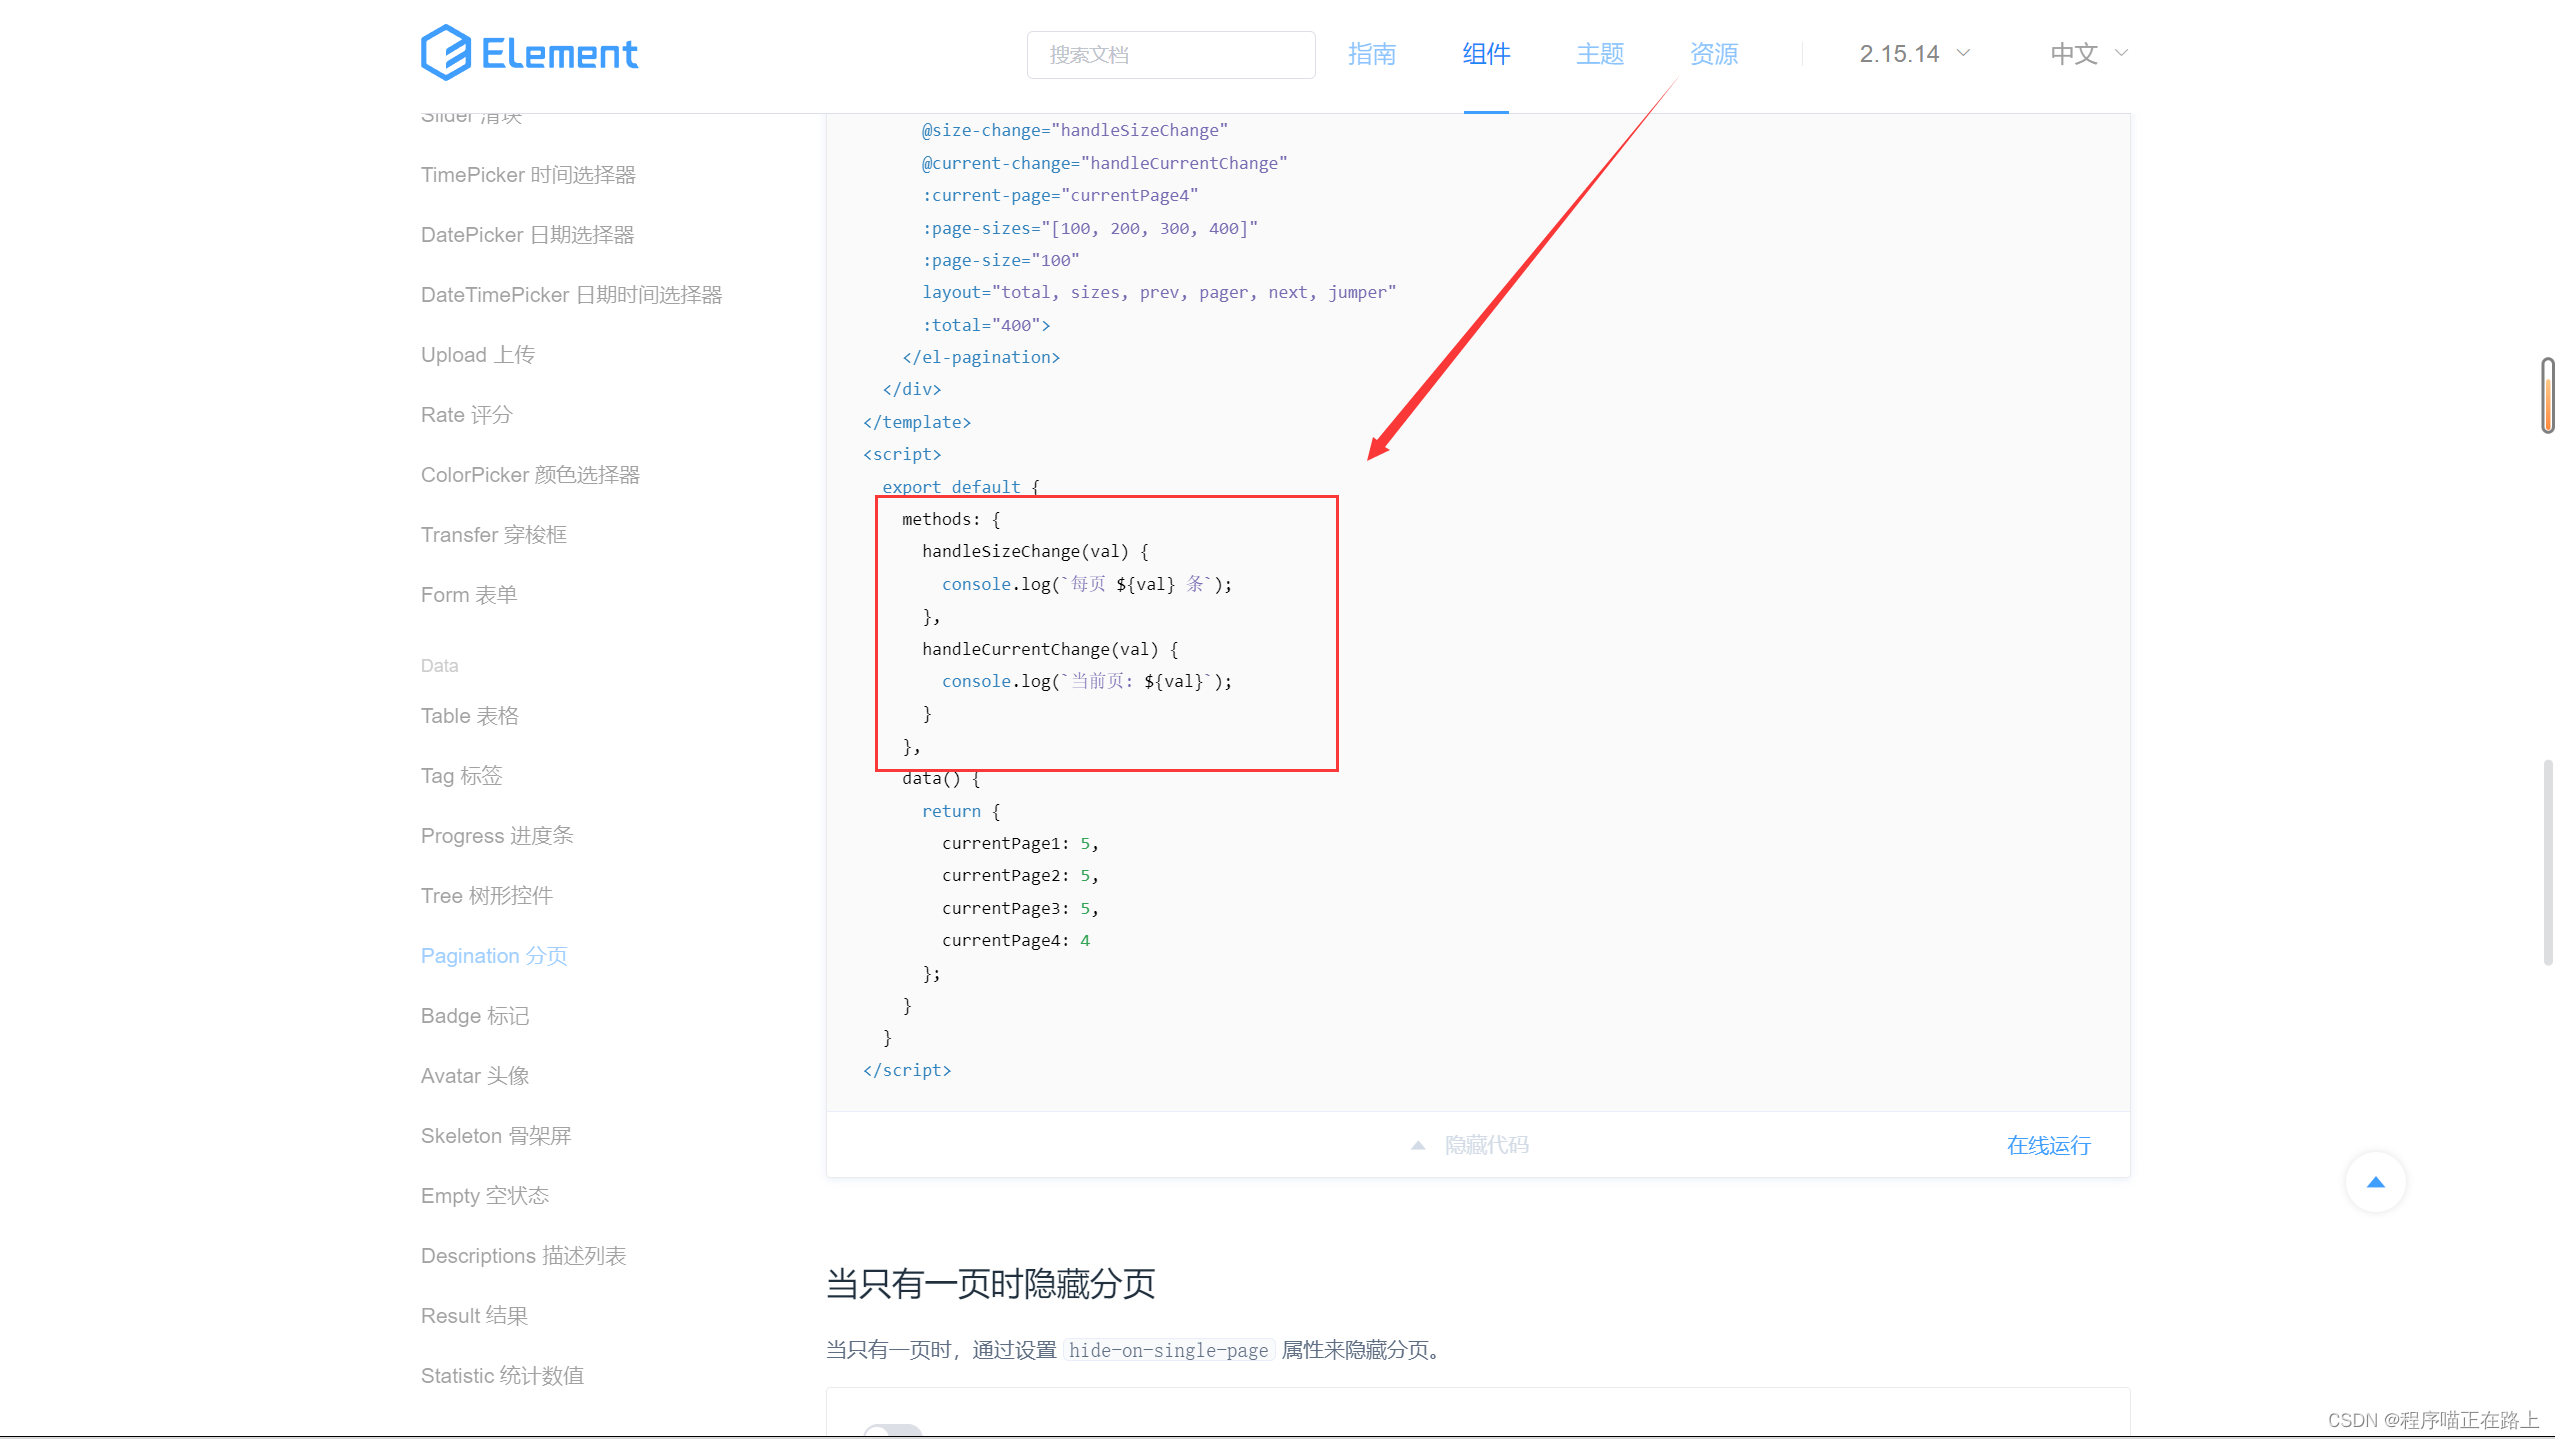Open Descriptions 描述列表 in sidebar
The height and width of the screenshot is (1439, 2555).
click(x=523, y=1256)
